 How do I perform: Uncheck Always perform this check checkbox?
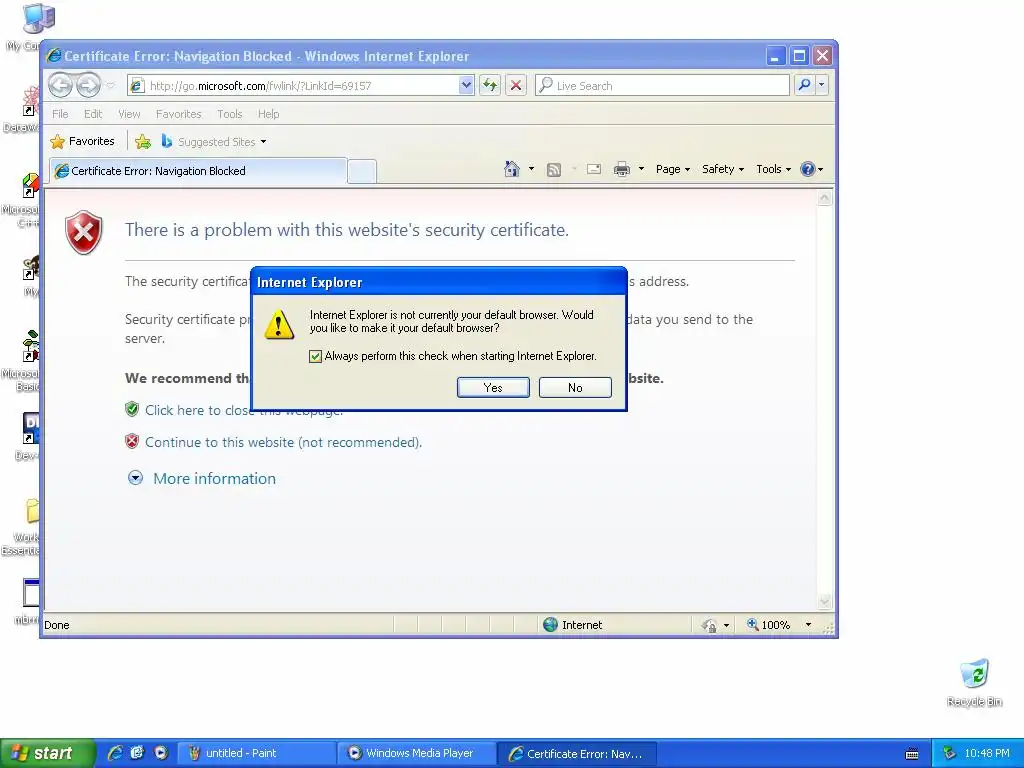pos(315,357)
